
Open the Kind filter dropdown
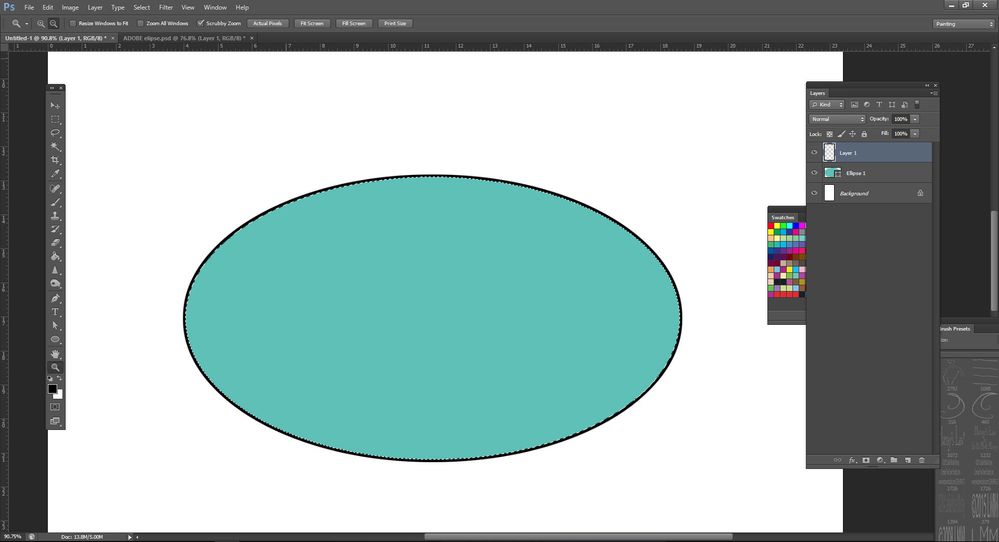click(827, 104)
